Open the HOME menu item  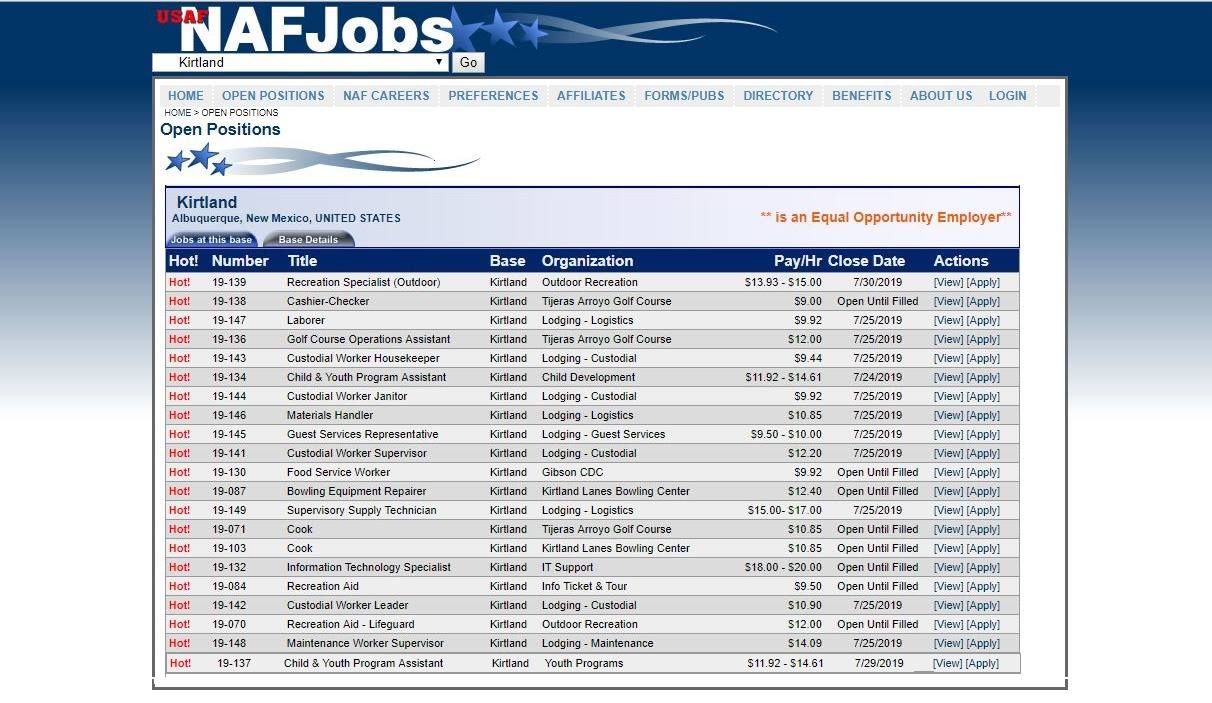coord(186,96)
